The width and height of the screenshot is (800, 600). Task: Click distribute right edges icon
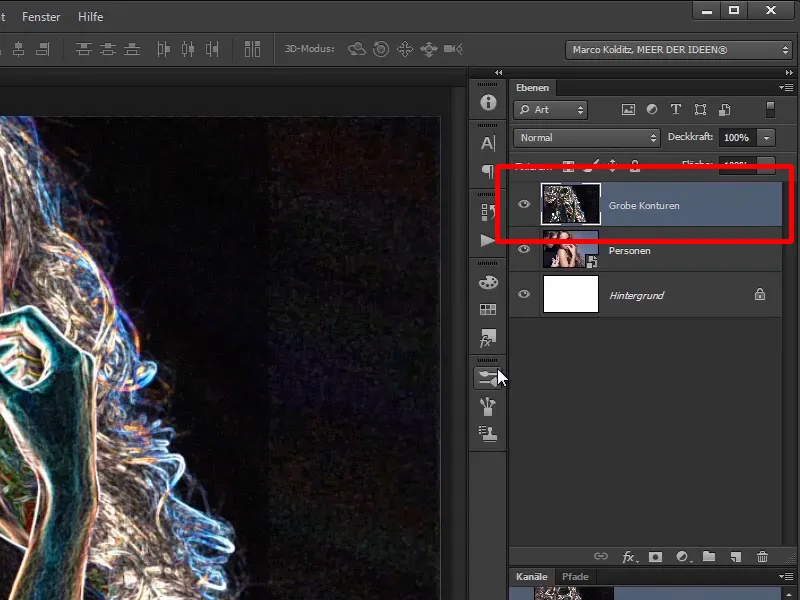click(212, 49)
